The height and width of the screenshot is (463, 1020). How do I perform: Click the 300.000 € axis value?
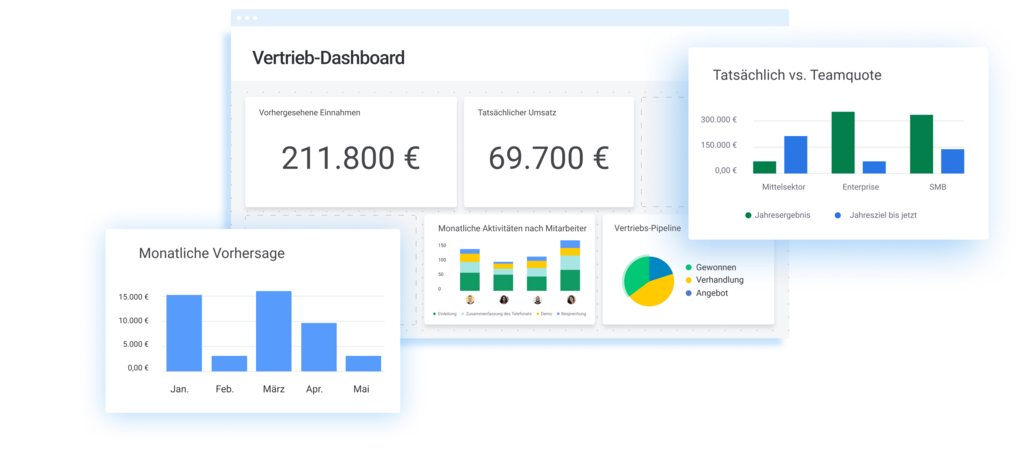pyautogui.click(x=718, y=120)
